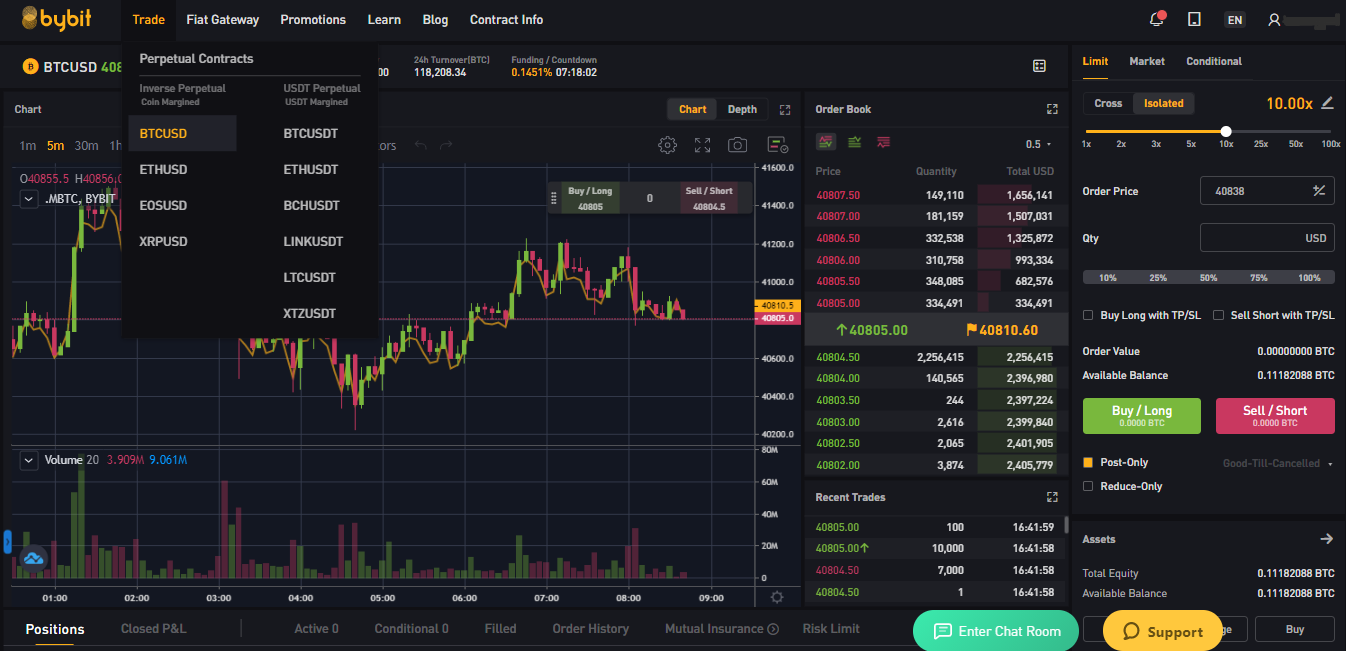Open Assets details with arrow icon

[x=1326, y=539]
